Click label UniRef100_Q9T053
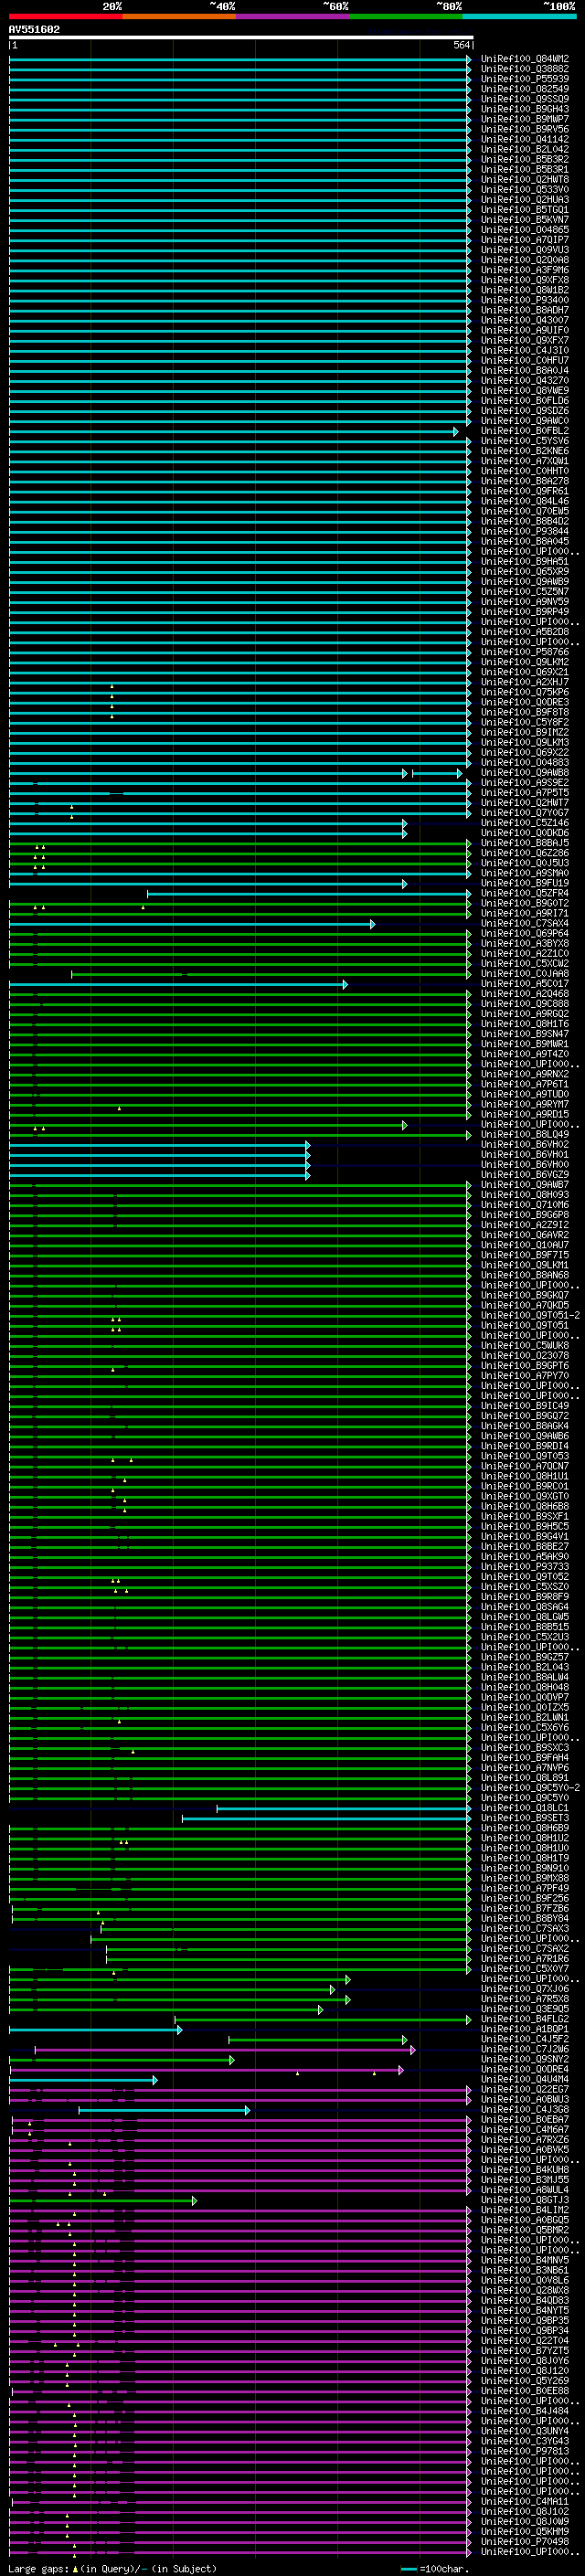Viewport: 585px width, 2576px height. 525,1456
